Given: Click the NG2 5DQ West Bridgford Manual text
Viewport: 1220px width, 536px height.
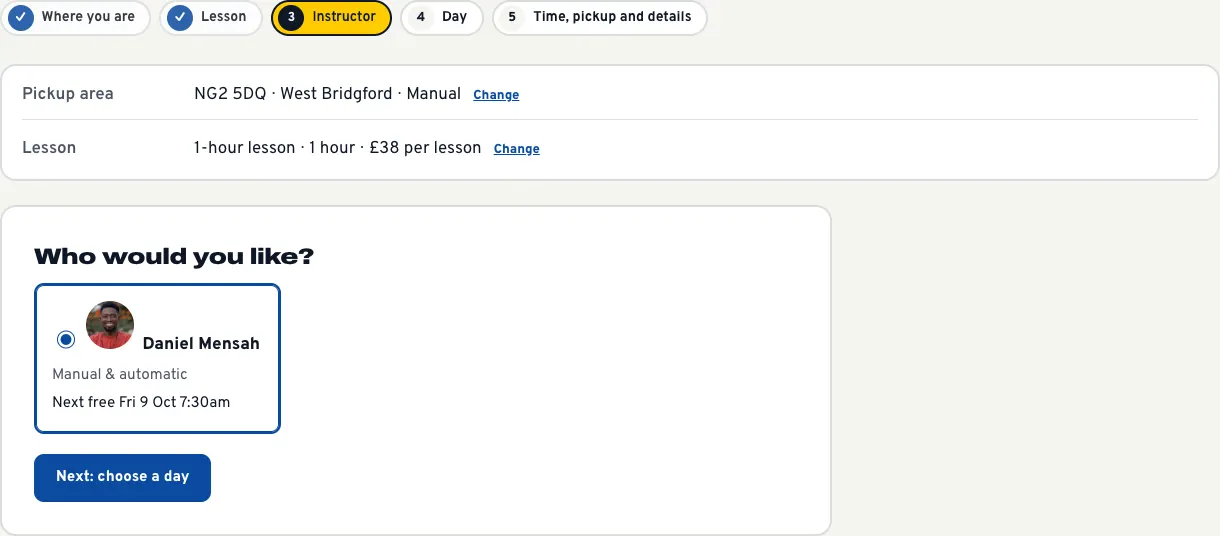Looking at the screenshot, I should (x=327, y=94).
